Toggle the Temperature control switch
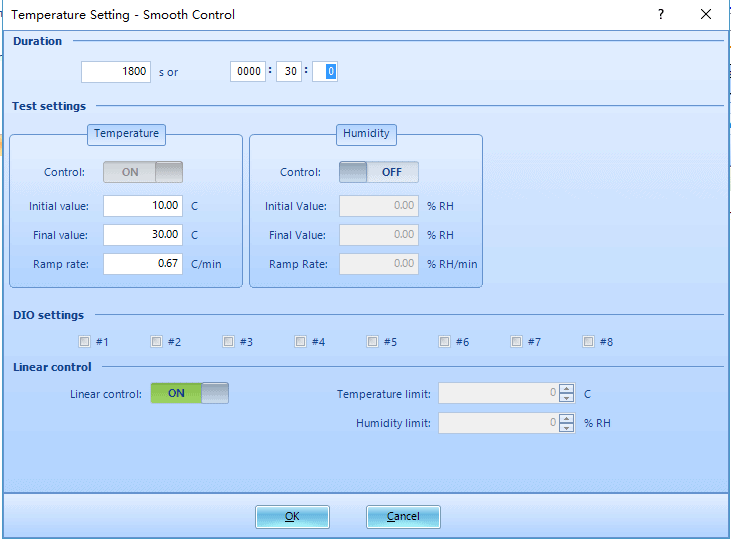Image resolution: width=731 pixels, height=539 pixels. pyautogui.click(x=143, y=172)
